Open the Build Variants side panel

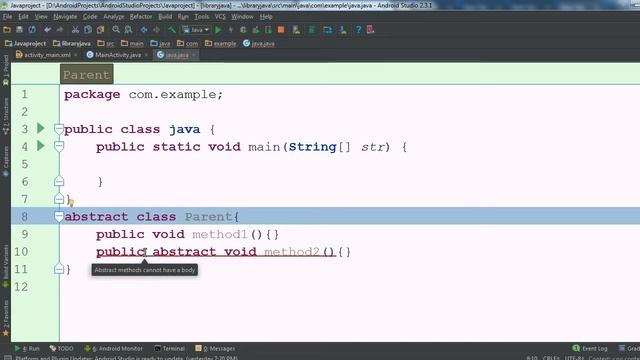tap(5, 265)
